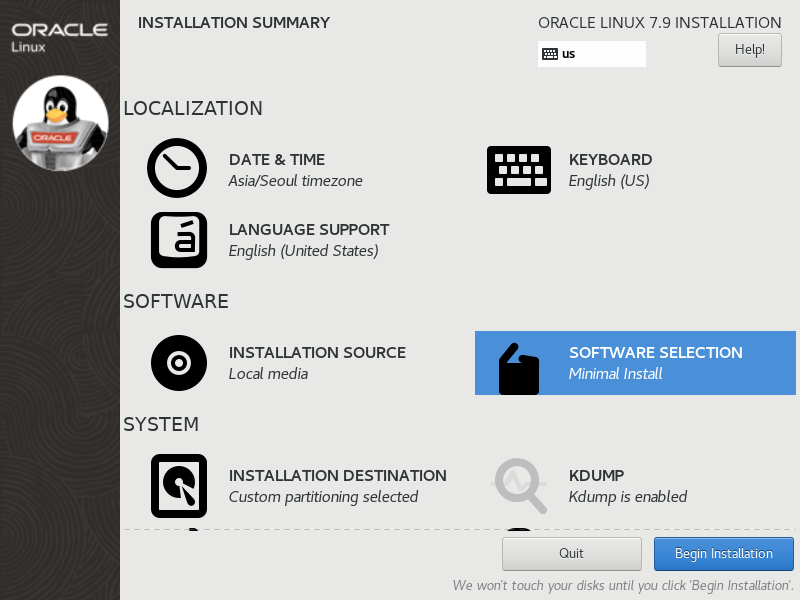Image resolution: width=800 pixels, height=600 pixels.
Task: Click Minimal Install status text
Action: pyautogui.click(x=615, y=373)
